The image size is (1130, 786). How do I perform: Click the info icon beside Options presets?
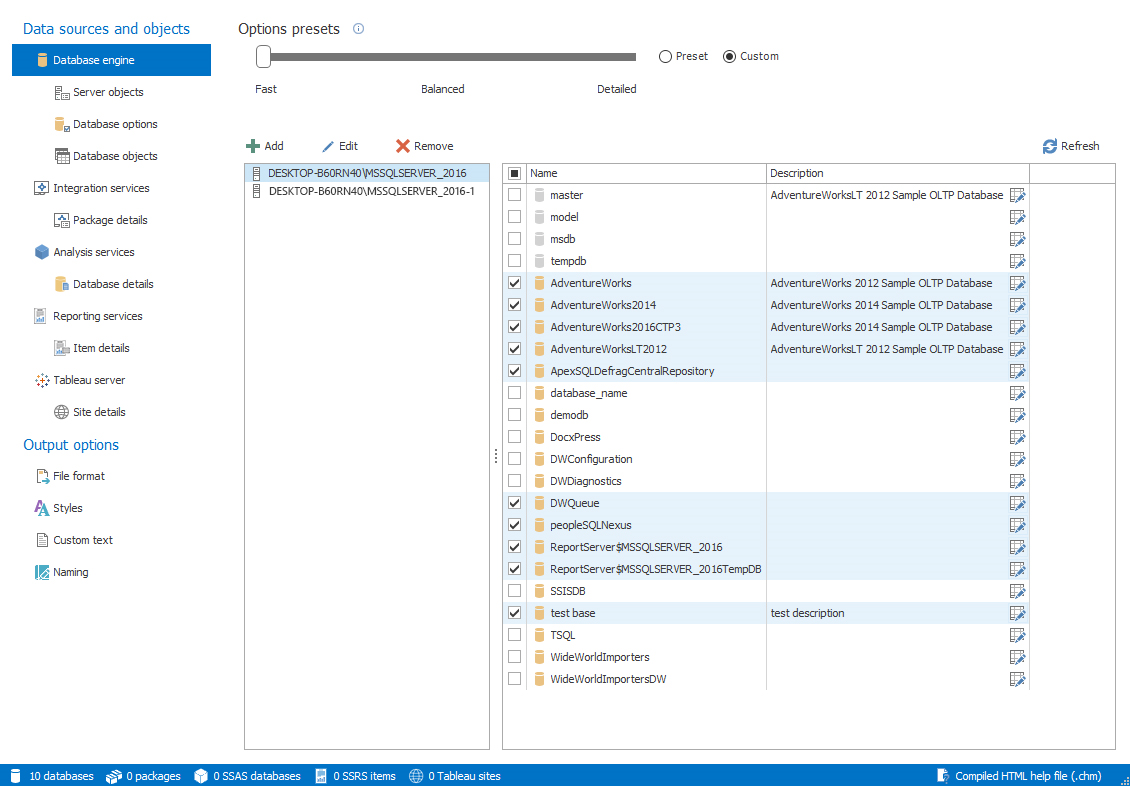click(x=358, y=29)
